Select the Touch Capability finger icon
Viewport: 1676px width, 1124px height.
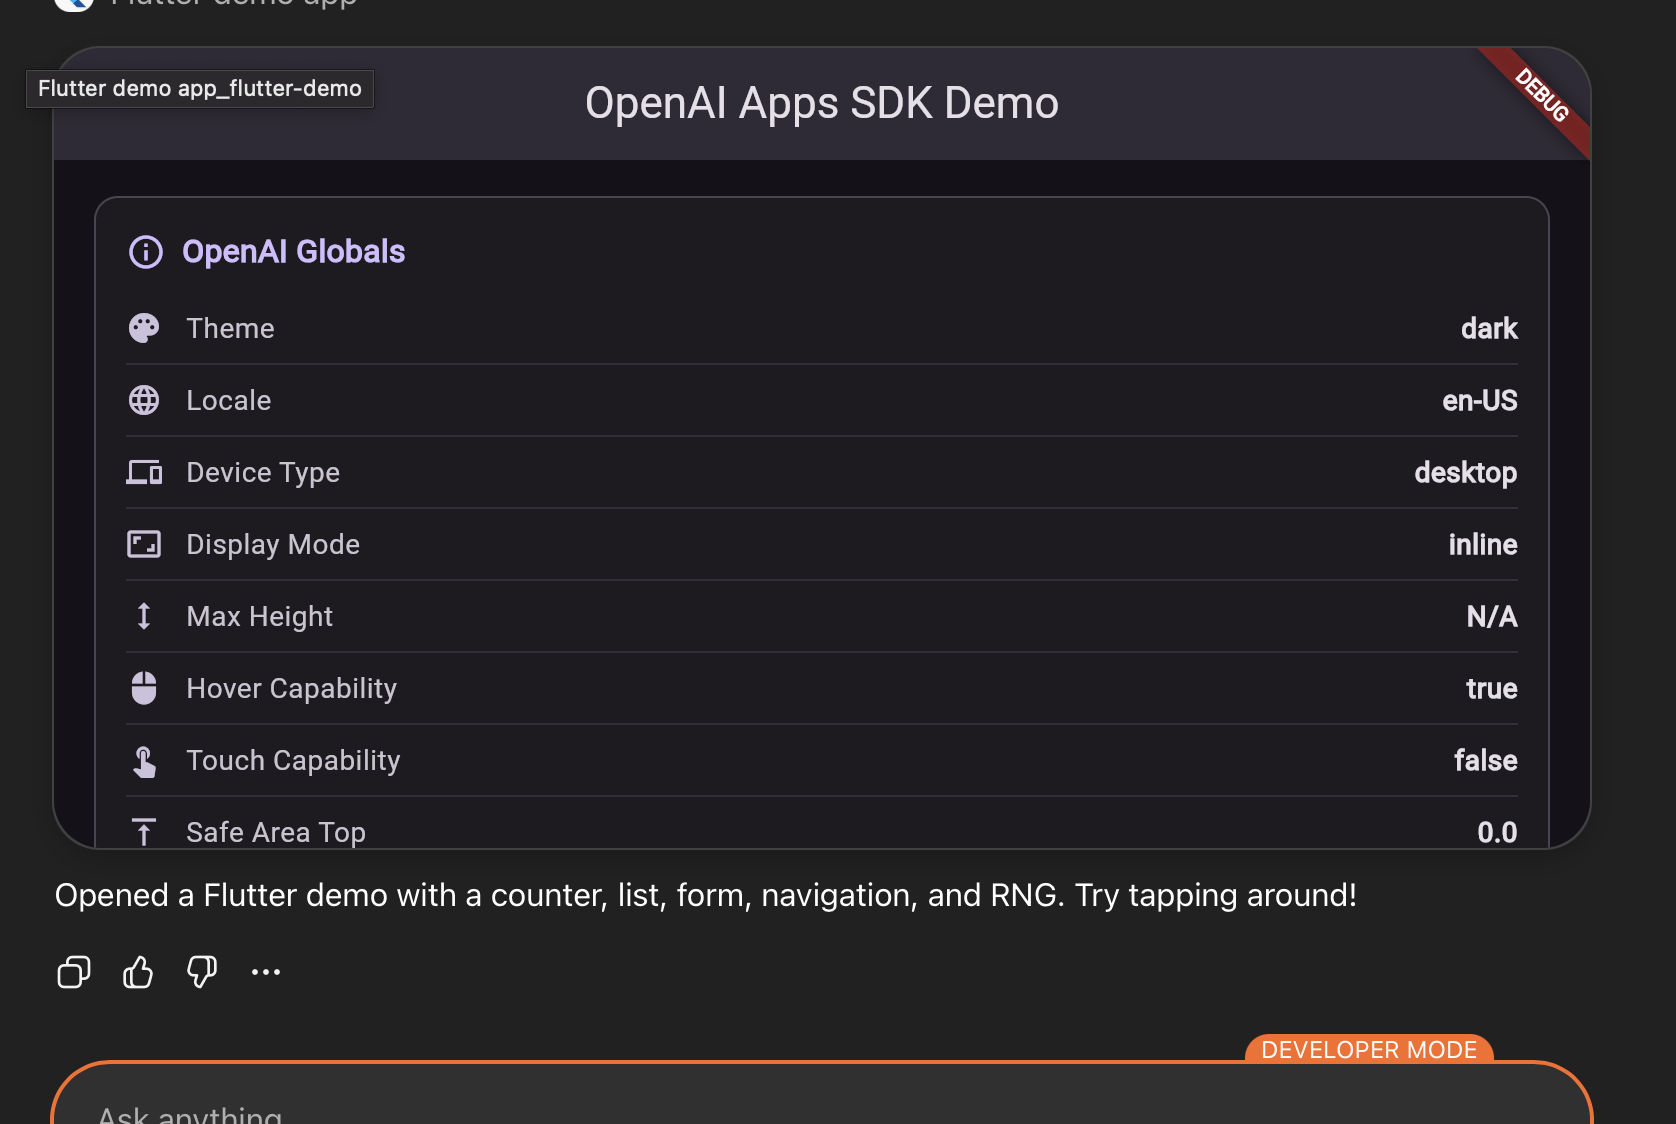145,760
